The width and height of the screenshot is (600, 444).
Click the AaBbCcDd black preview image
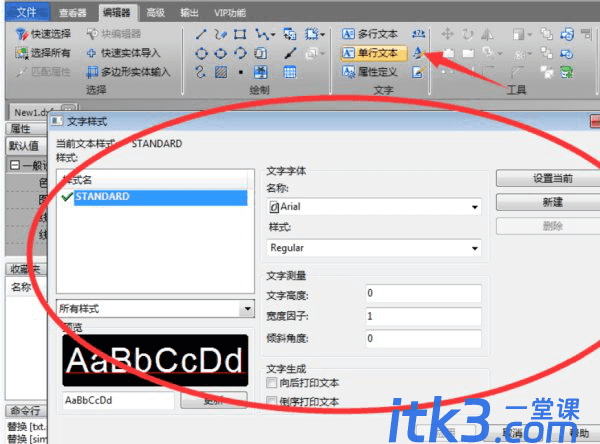[155, 360]
